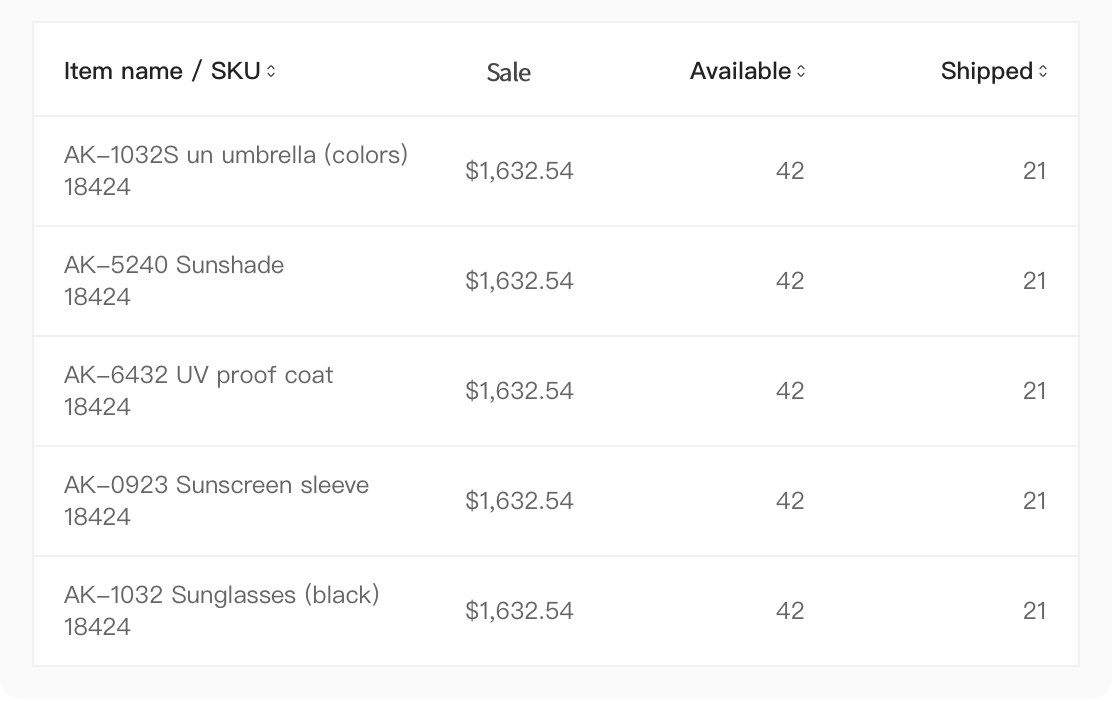Select sale price of Sunglasses (black) row
Screen dimensions: 1112x701
(519, 611)
